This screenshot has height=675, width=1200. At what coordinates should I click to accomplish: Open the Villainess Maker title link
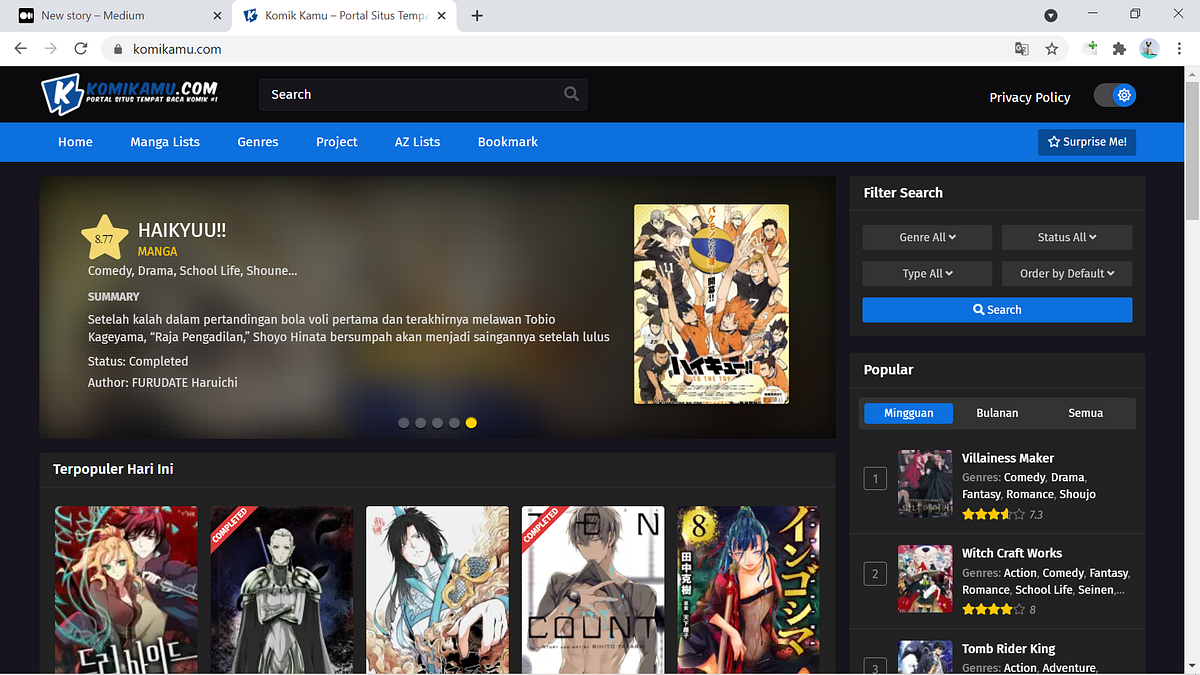coord(1008,458)
